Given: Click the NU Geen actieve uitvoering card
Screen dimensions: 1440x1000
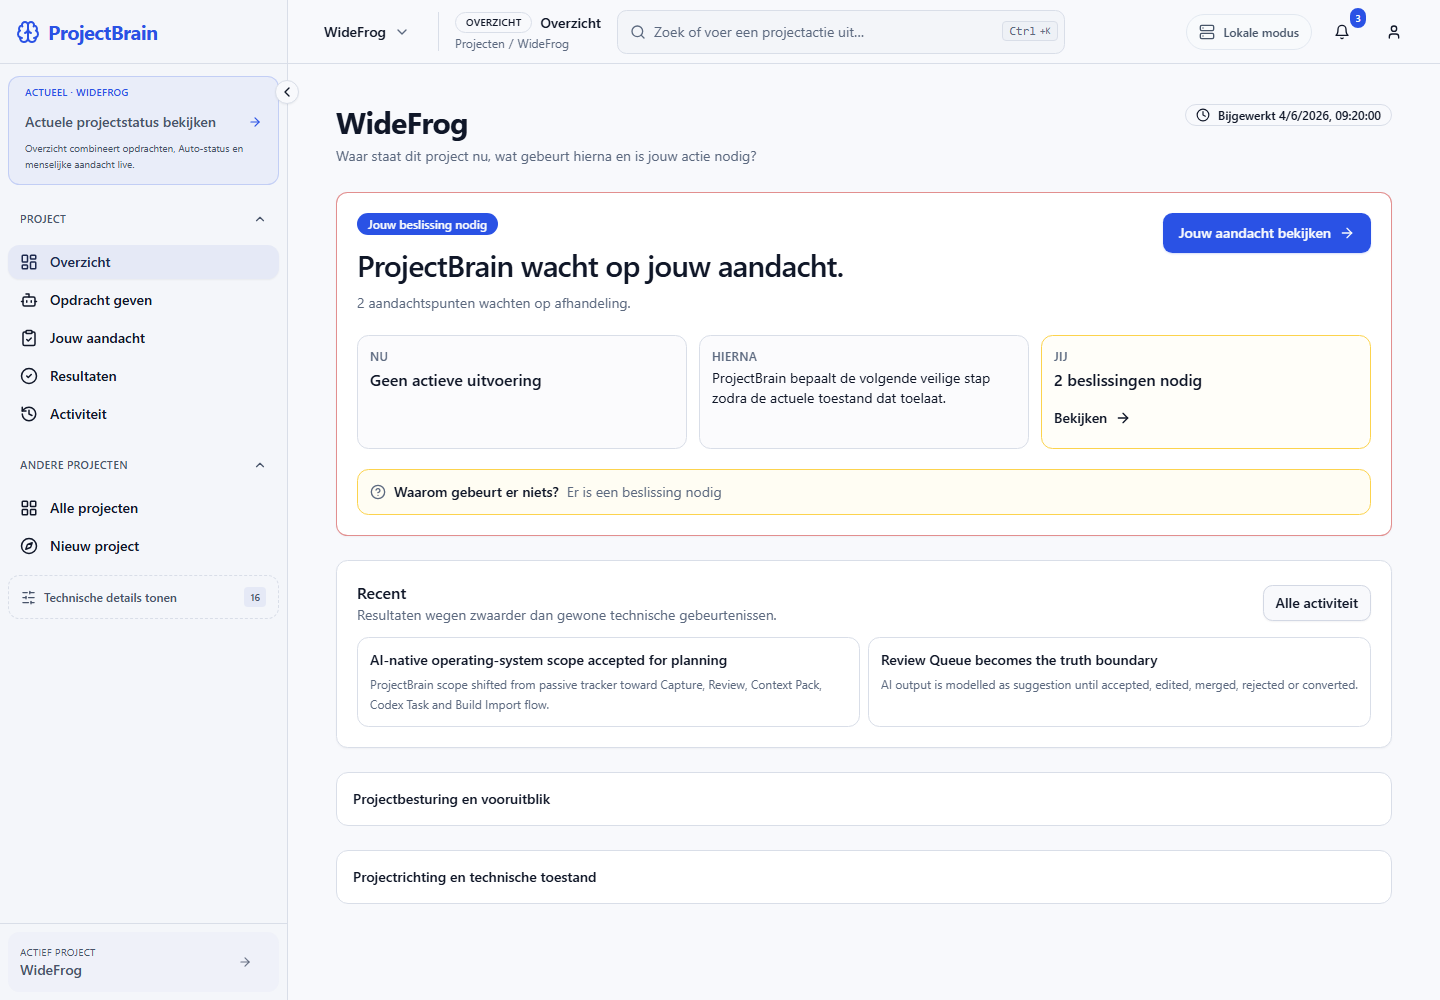Looking at the screenshot, I should [522, 392].
